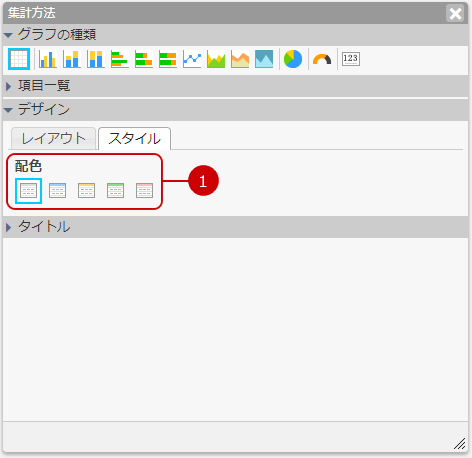
Task: Apply the blue table color scheme
Action: (x=57, y=190)
